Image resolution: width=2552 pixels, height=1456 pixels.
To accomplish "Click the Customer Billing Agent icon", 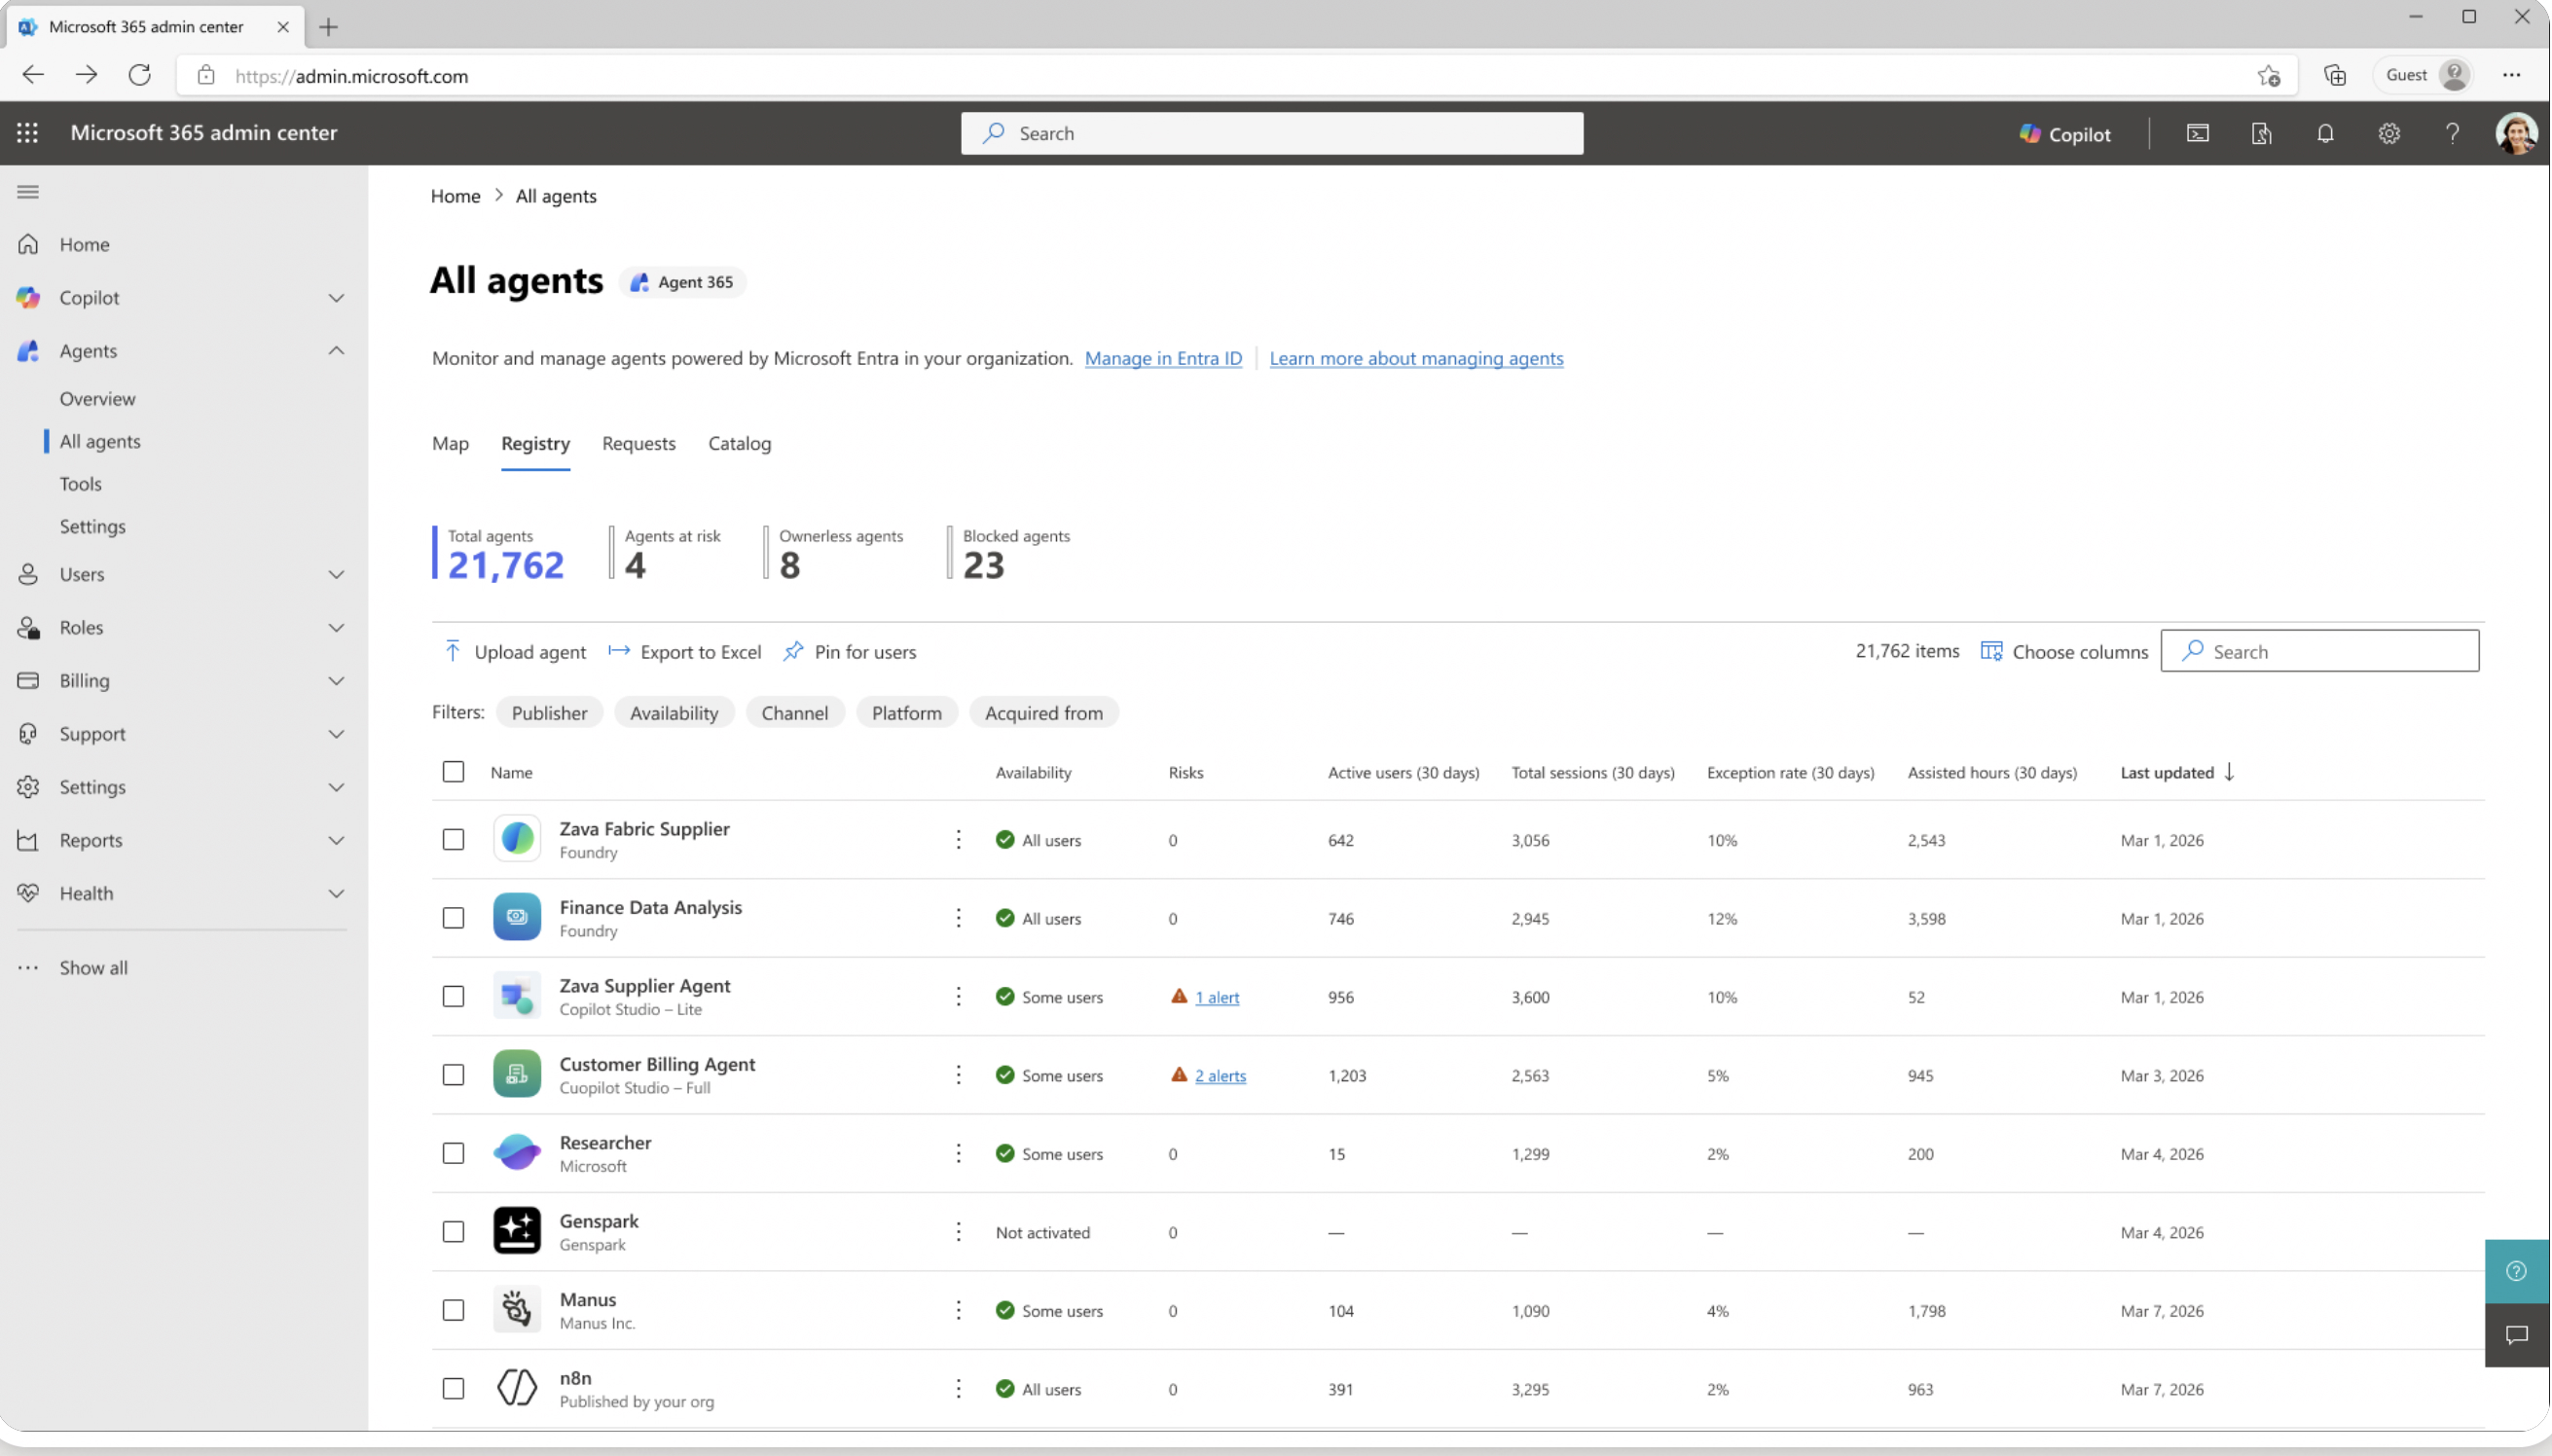I will click(x=517, y=1074).
